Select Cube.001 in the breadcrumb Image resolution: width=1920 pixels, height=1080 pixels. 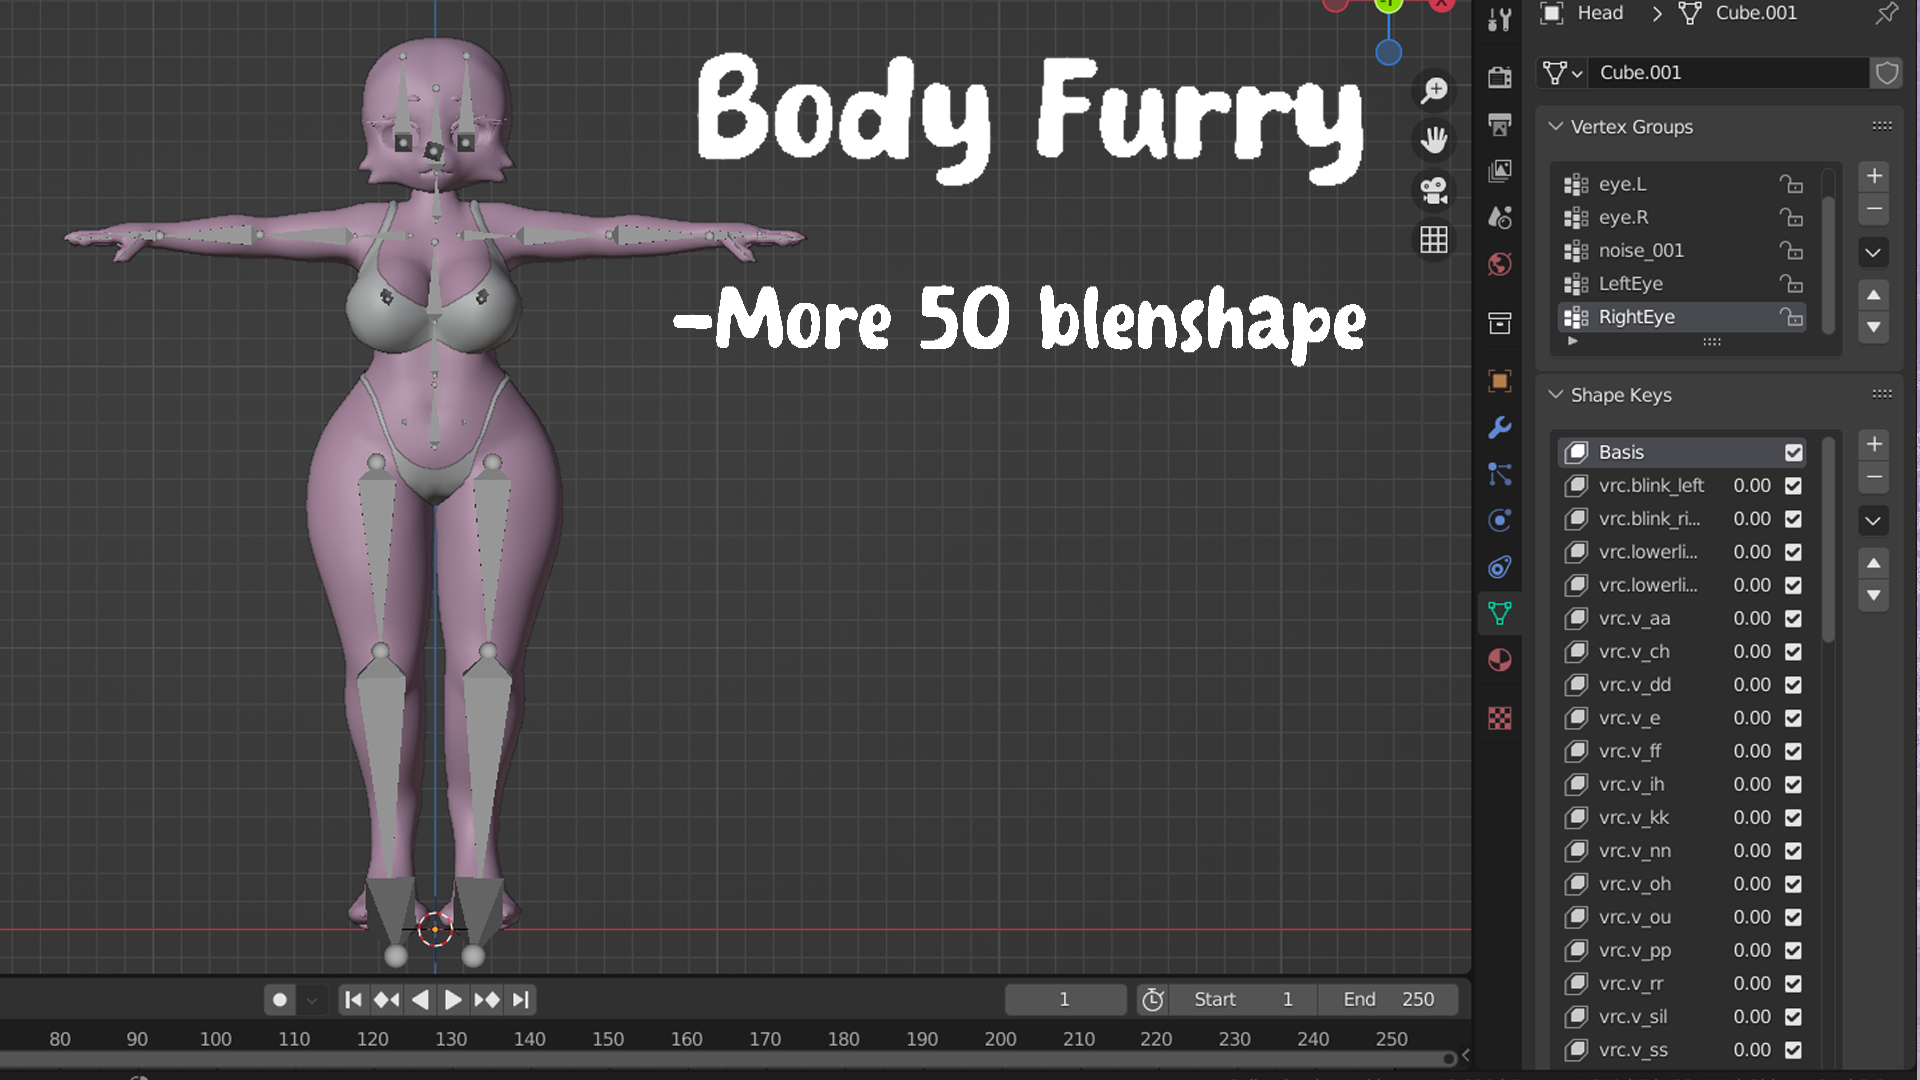click(1753, 13)
